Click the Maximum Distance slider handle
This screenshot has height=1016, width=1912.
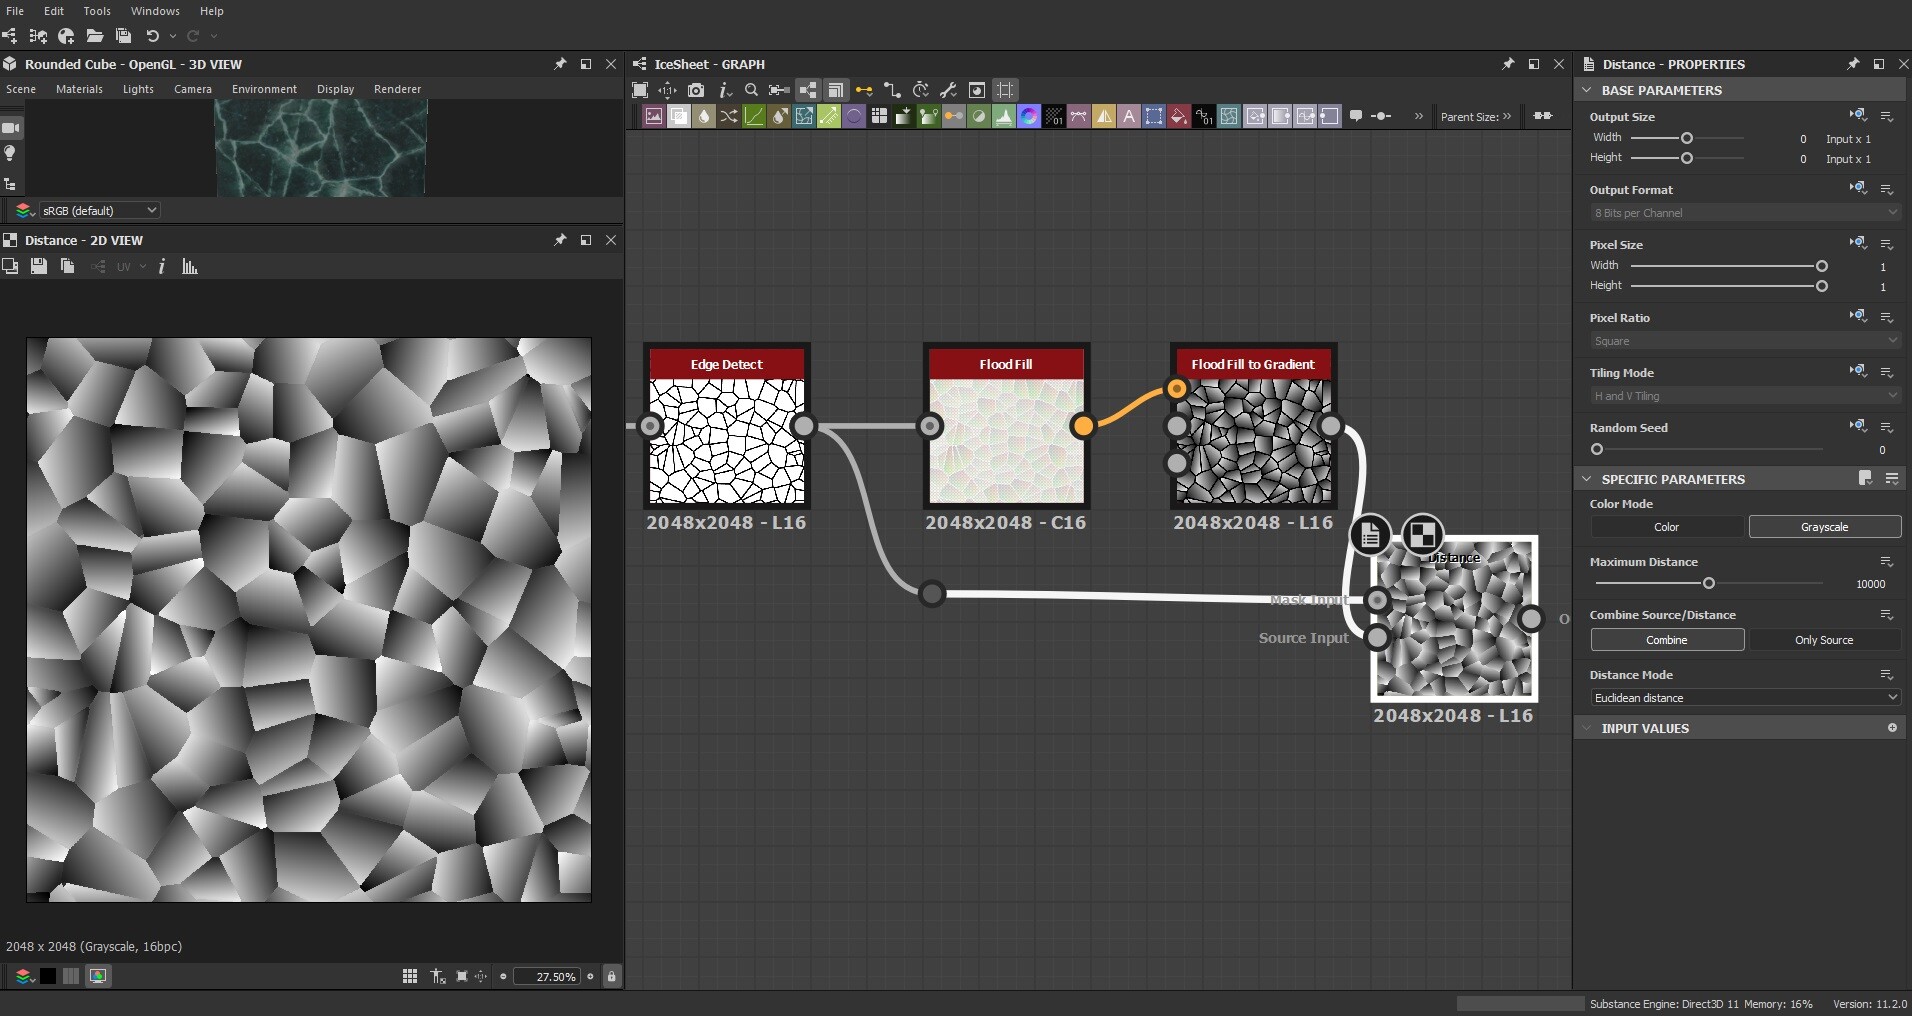(x=1709, y=583)
